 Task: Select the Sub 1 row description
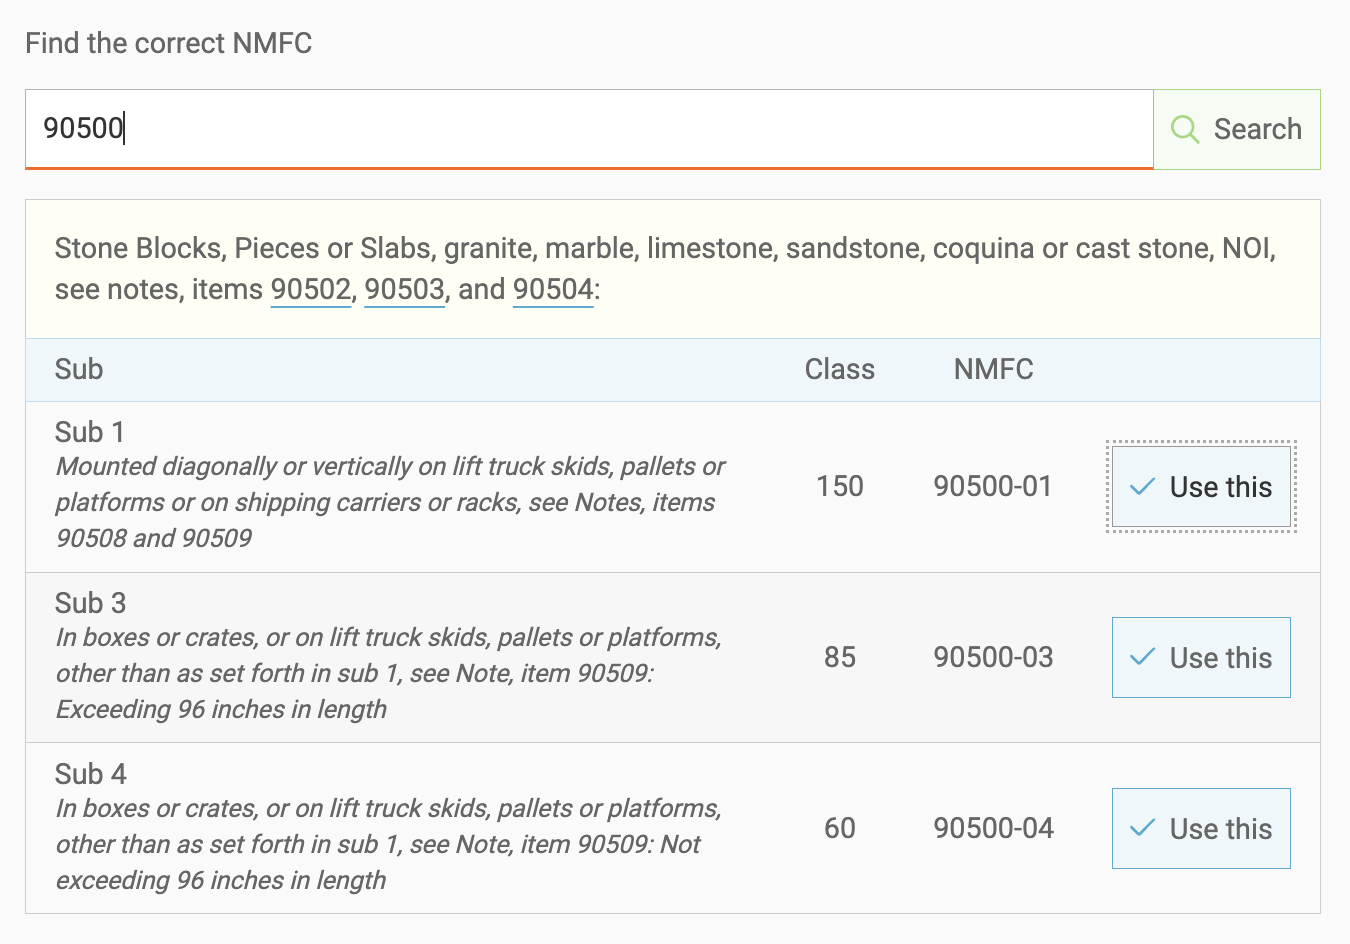click(x=390, y=502)
